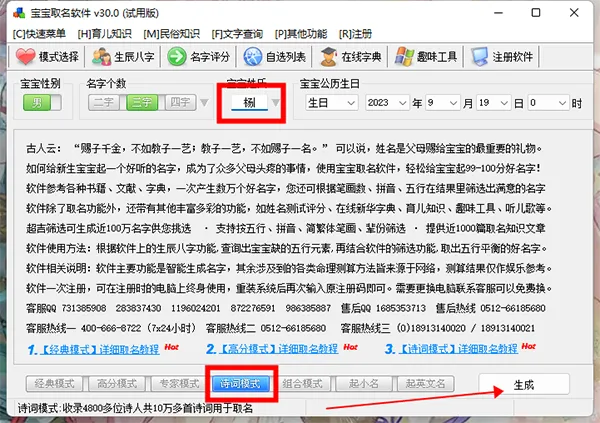Click app logo icon in title bar
This screenshot has width=600, height=423.
[x=19, y=13]
